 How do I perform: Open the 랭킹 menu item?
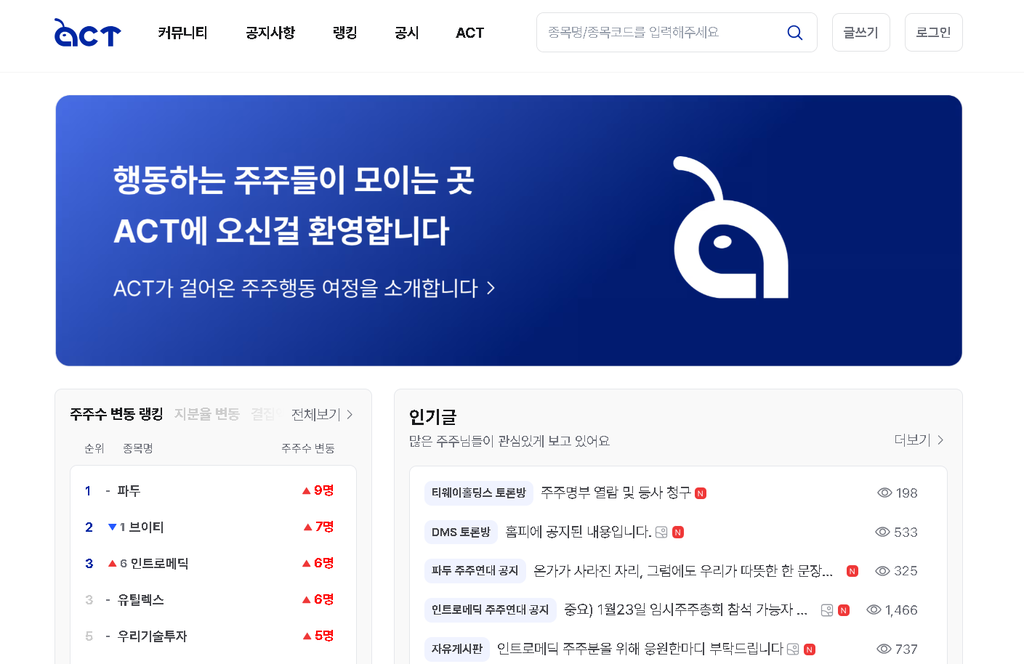click(x=344, y=33)
